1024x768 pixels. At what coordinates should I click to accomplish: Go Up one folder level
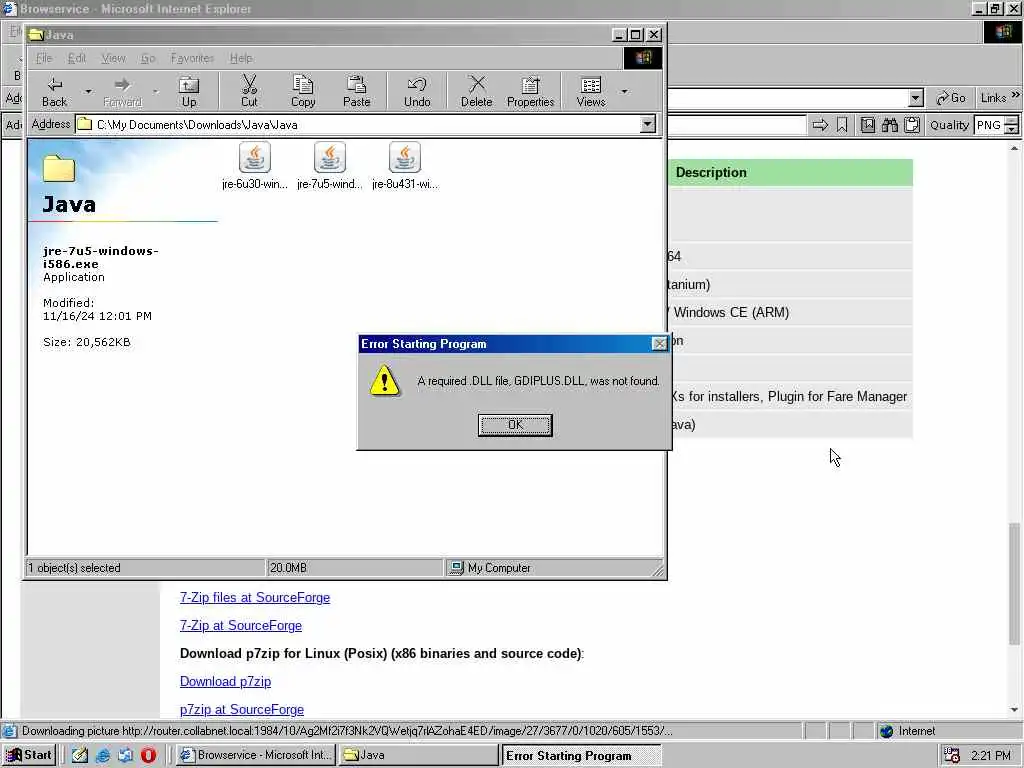coord(189,91)
